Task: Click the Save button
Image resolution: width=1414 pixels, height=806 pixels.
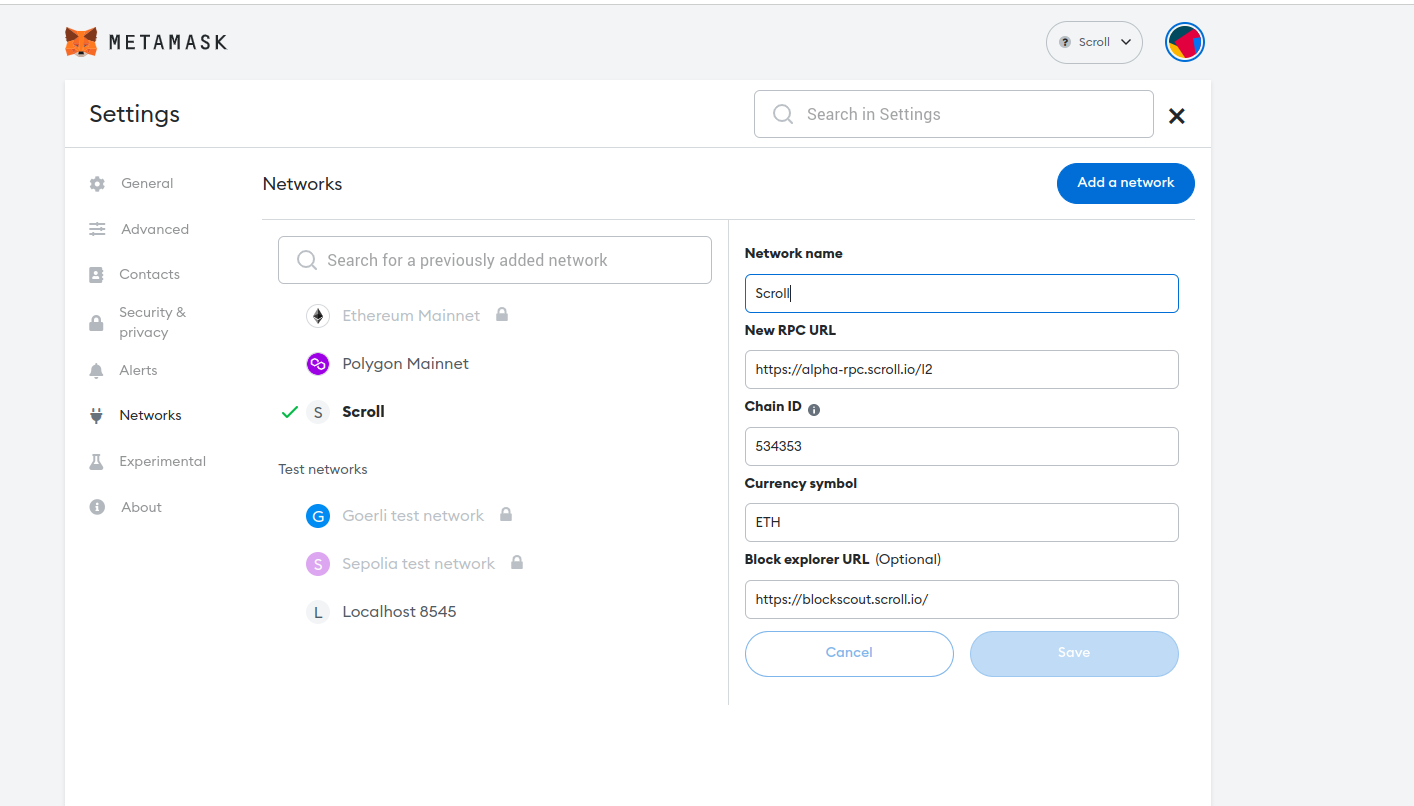Action: [1074, 653]
